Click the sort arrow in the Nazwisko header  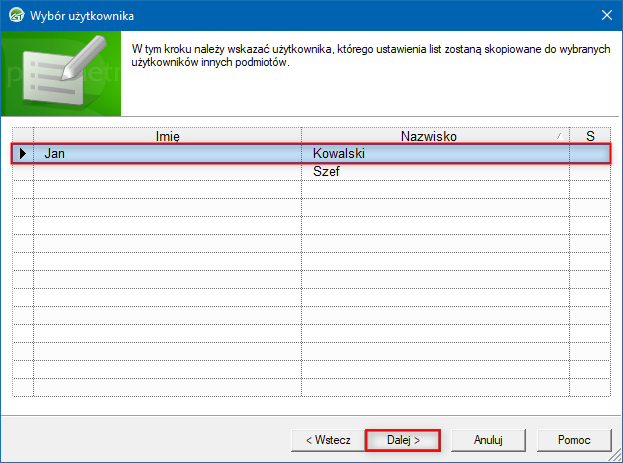tap(560, 136)
